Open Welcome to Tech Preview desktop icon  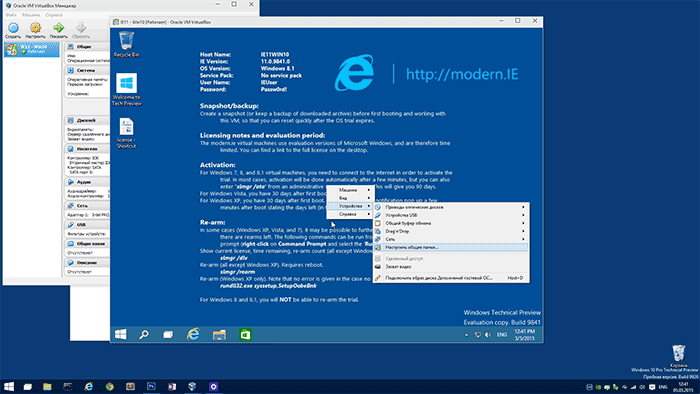[x=126, y=90]
